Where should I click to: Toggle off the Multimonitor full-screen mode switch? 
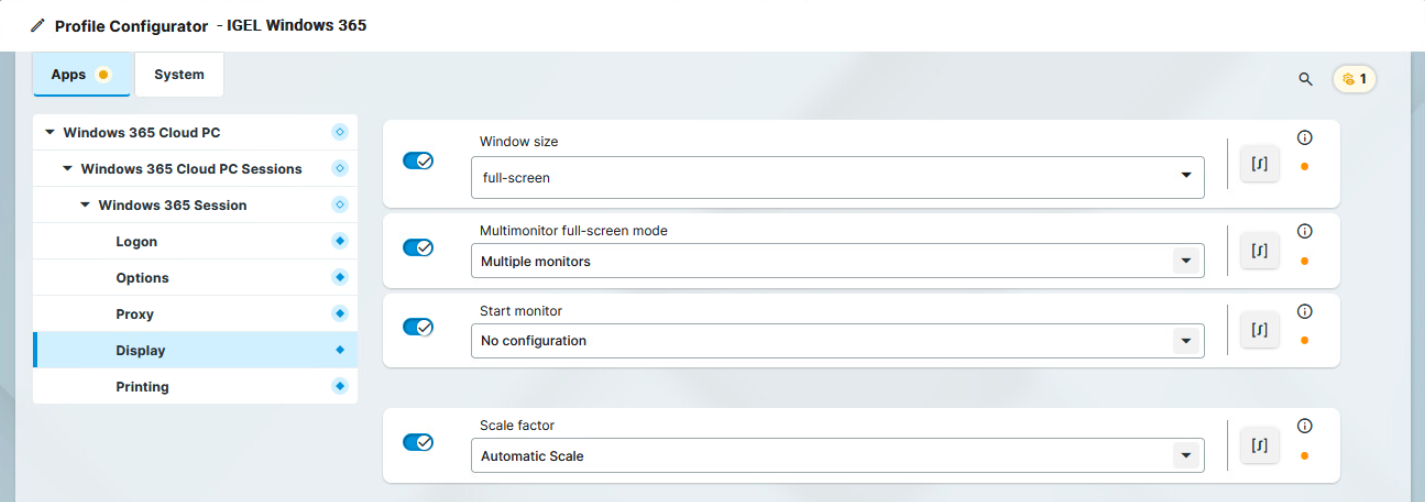coord(418,247)
